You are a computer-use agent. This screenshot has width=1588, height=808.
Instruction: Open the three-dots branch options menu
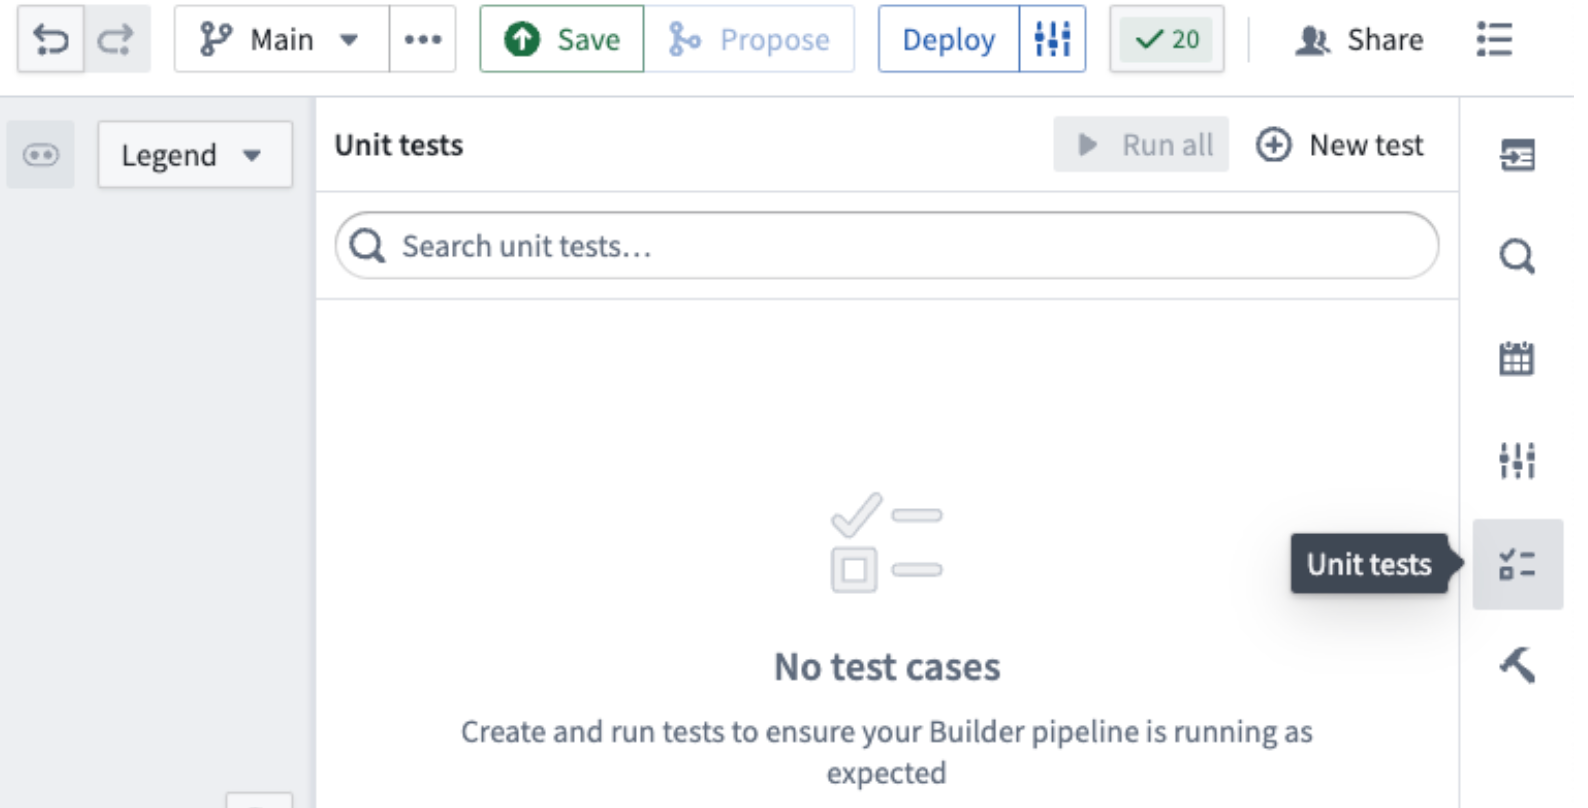(x=423, y=39)
